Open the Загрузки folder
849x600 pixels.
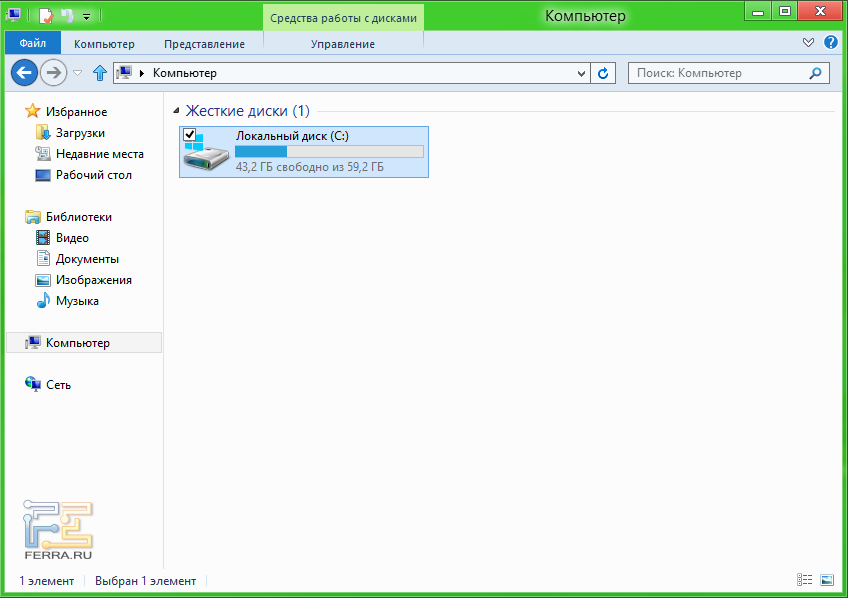point(80,133)
